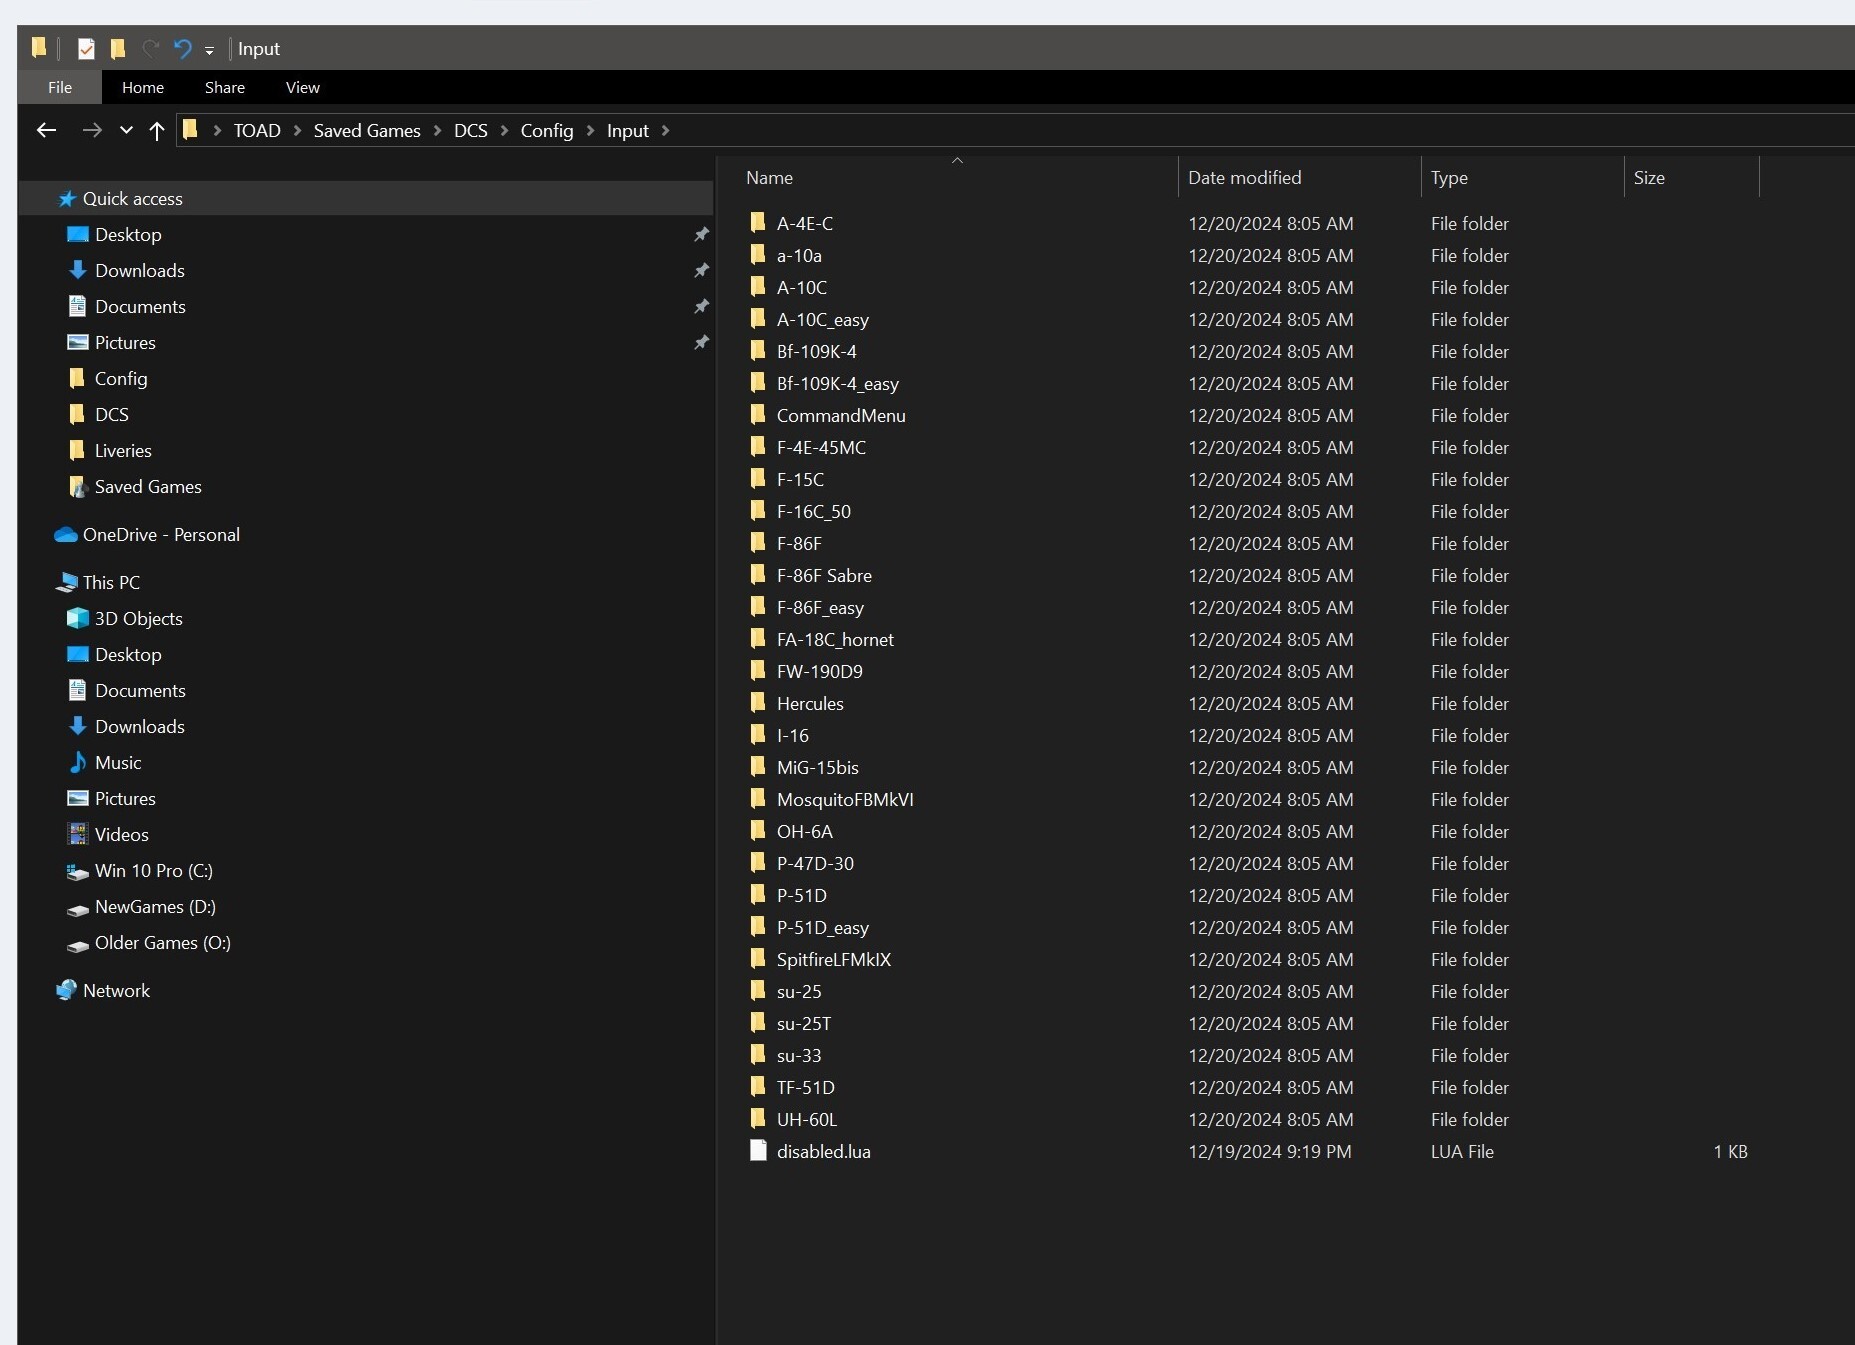Expand chevron after DCS in address bar
Viewport: 1855px width, 1345px height.
[504, 130]
